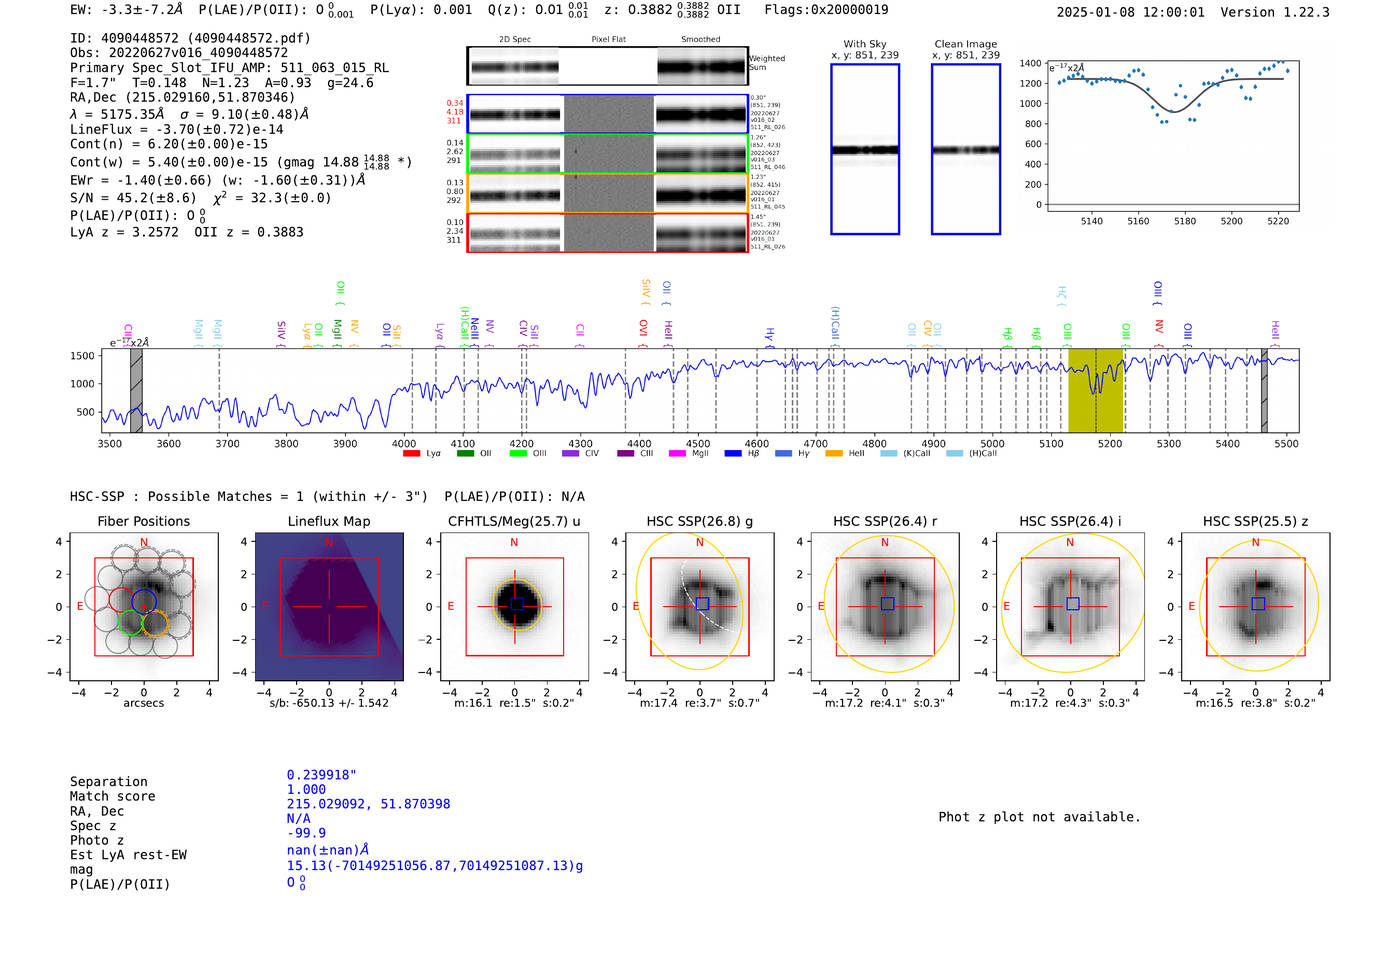Image resolution: width=1400 pixels, height=953 pixels.
Task: Click the With Sky image panel
Action: 865,149
